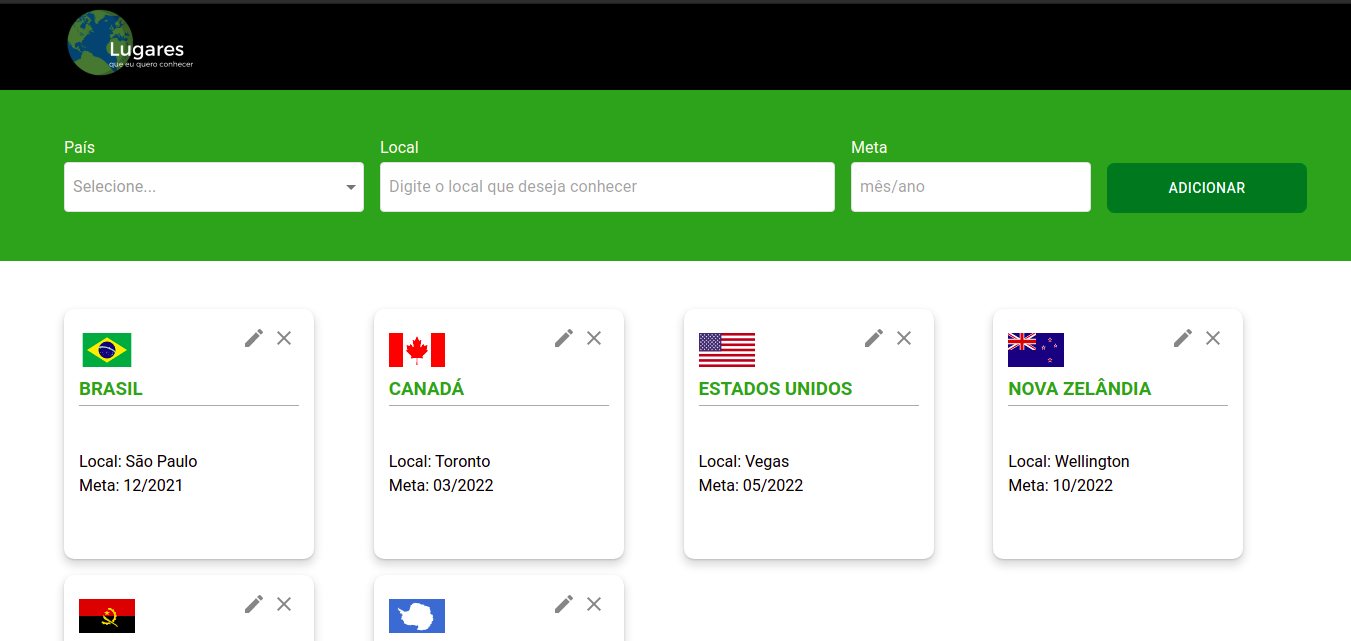
Task: Click the pencil icon on Canadá card
Action: pyautogui.click(x=564, y=338)
